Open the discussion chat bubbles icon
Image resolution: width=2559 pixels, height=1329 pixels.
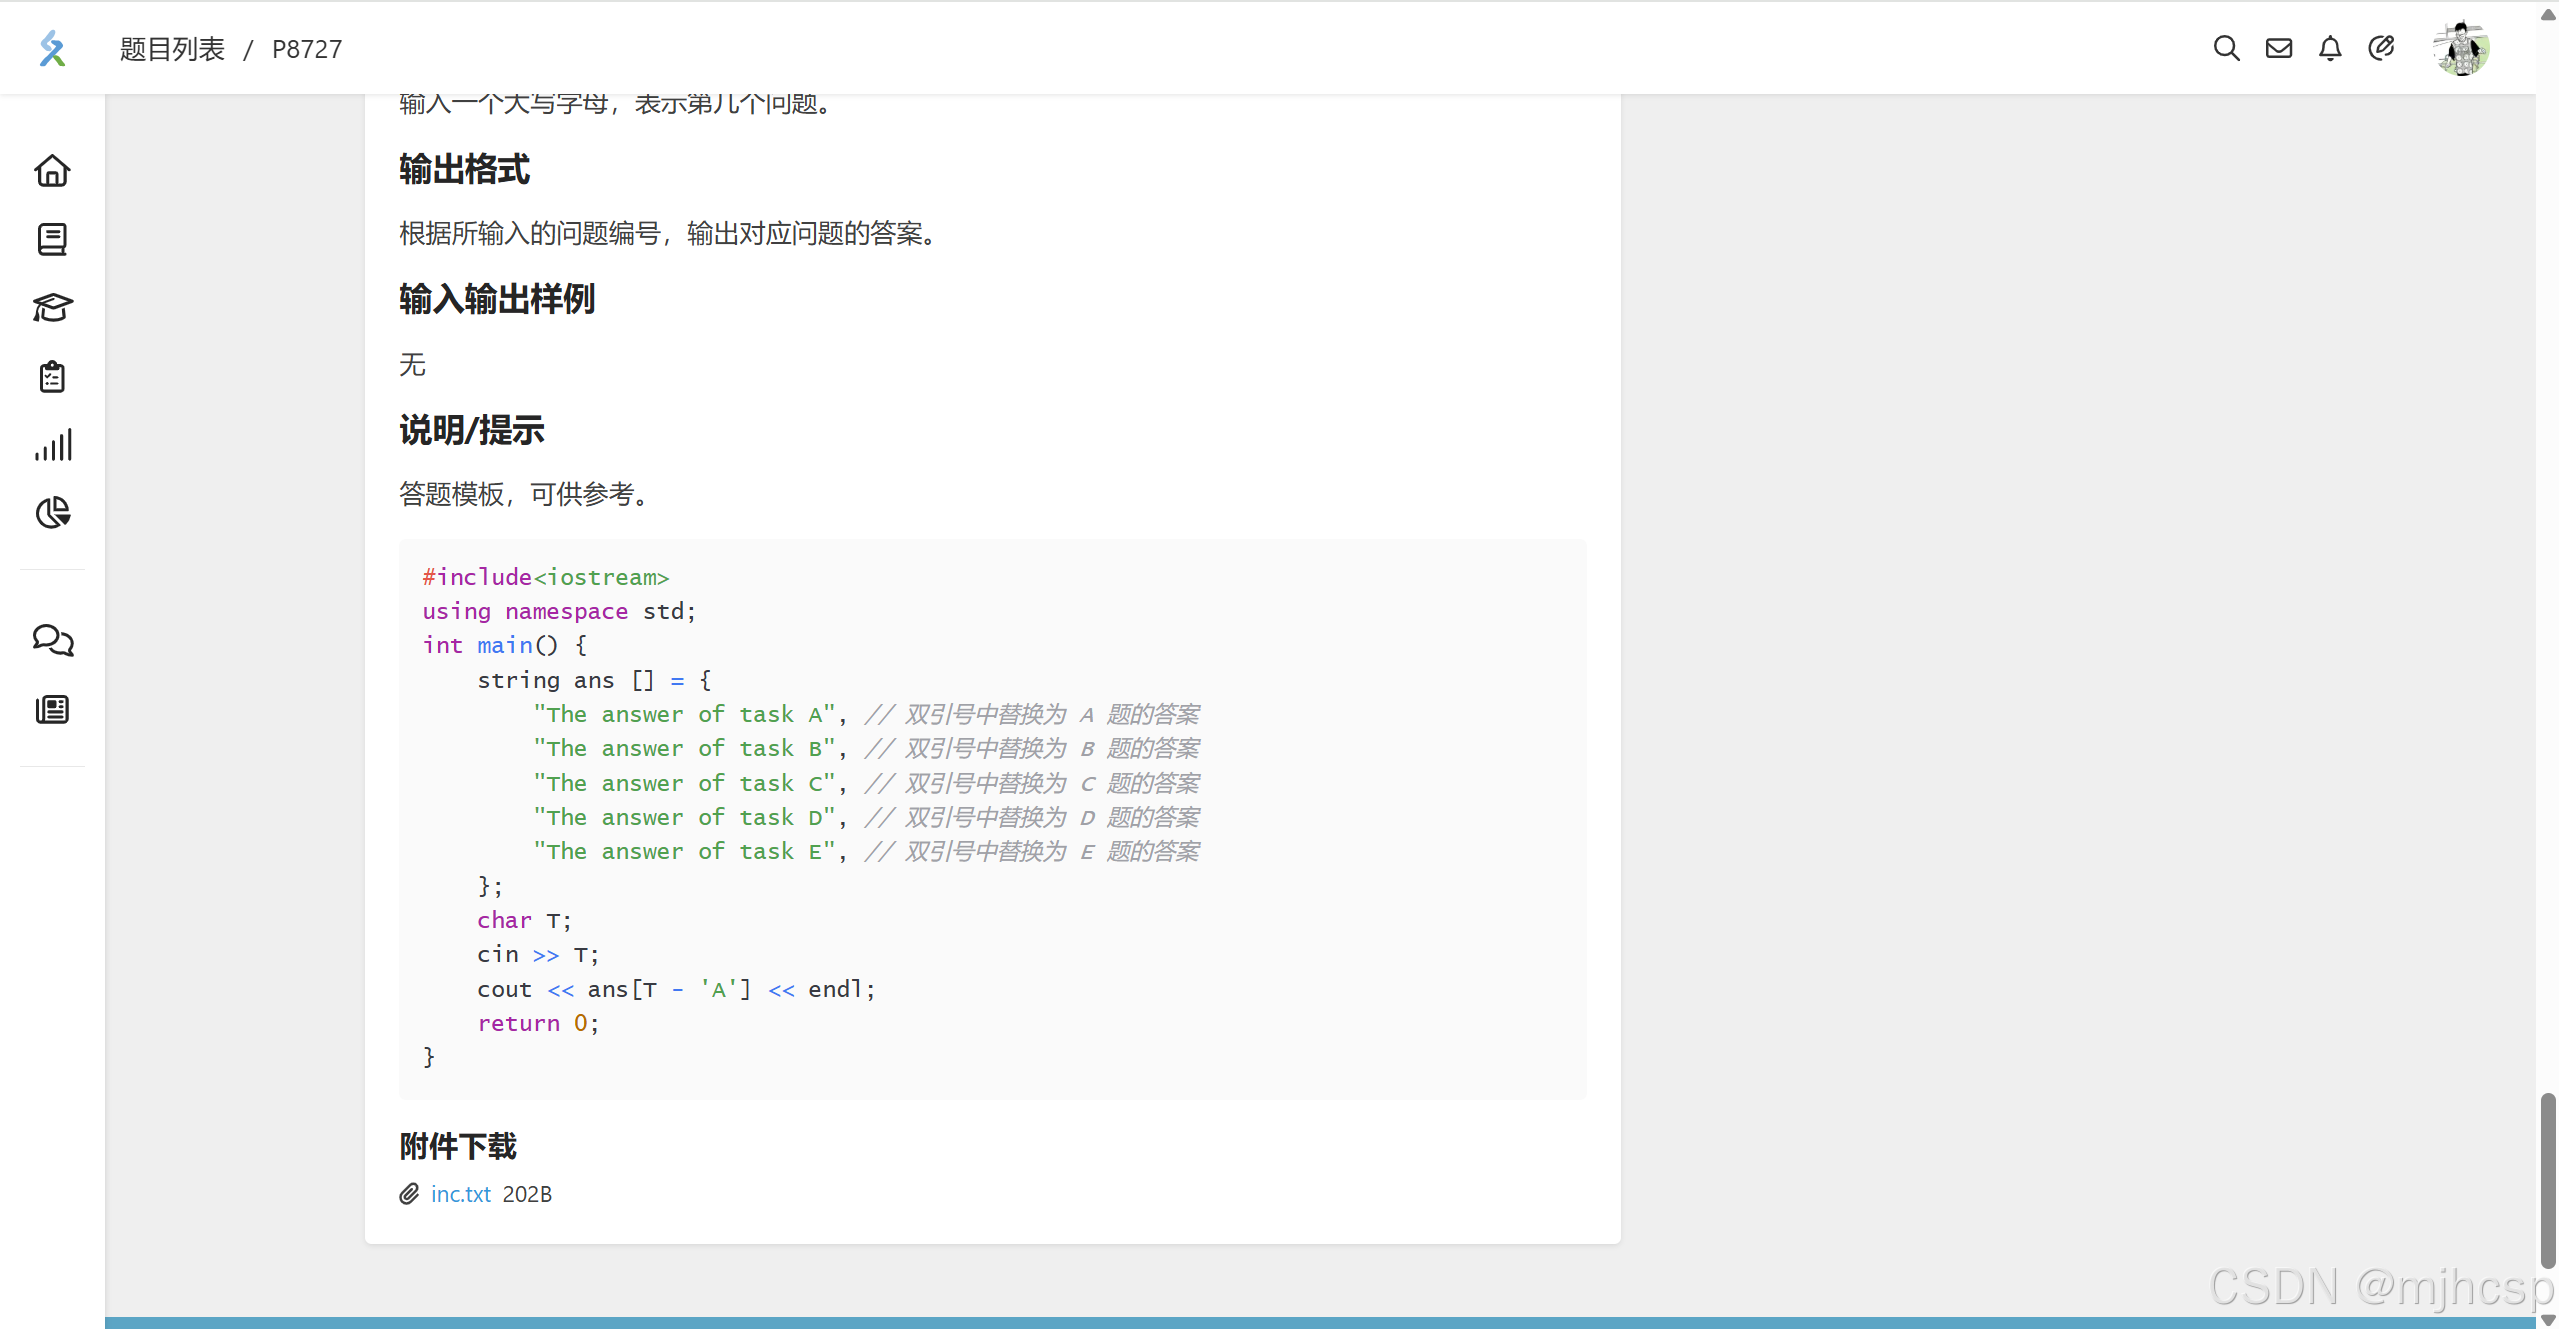(52, 640)
